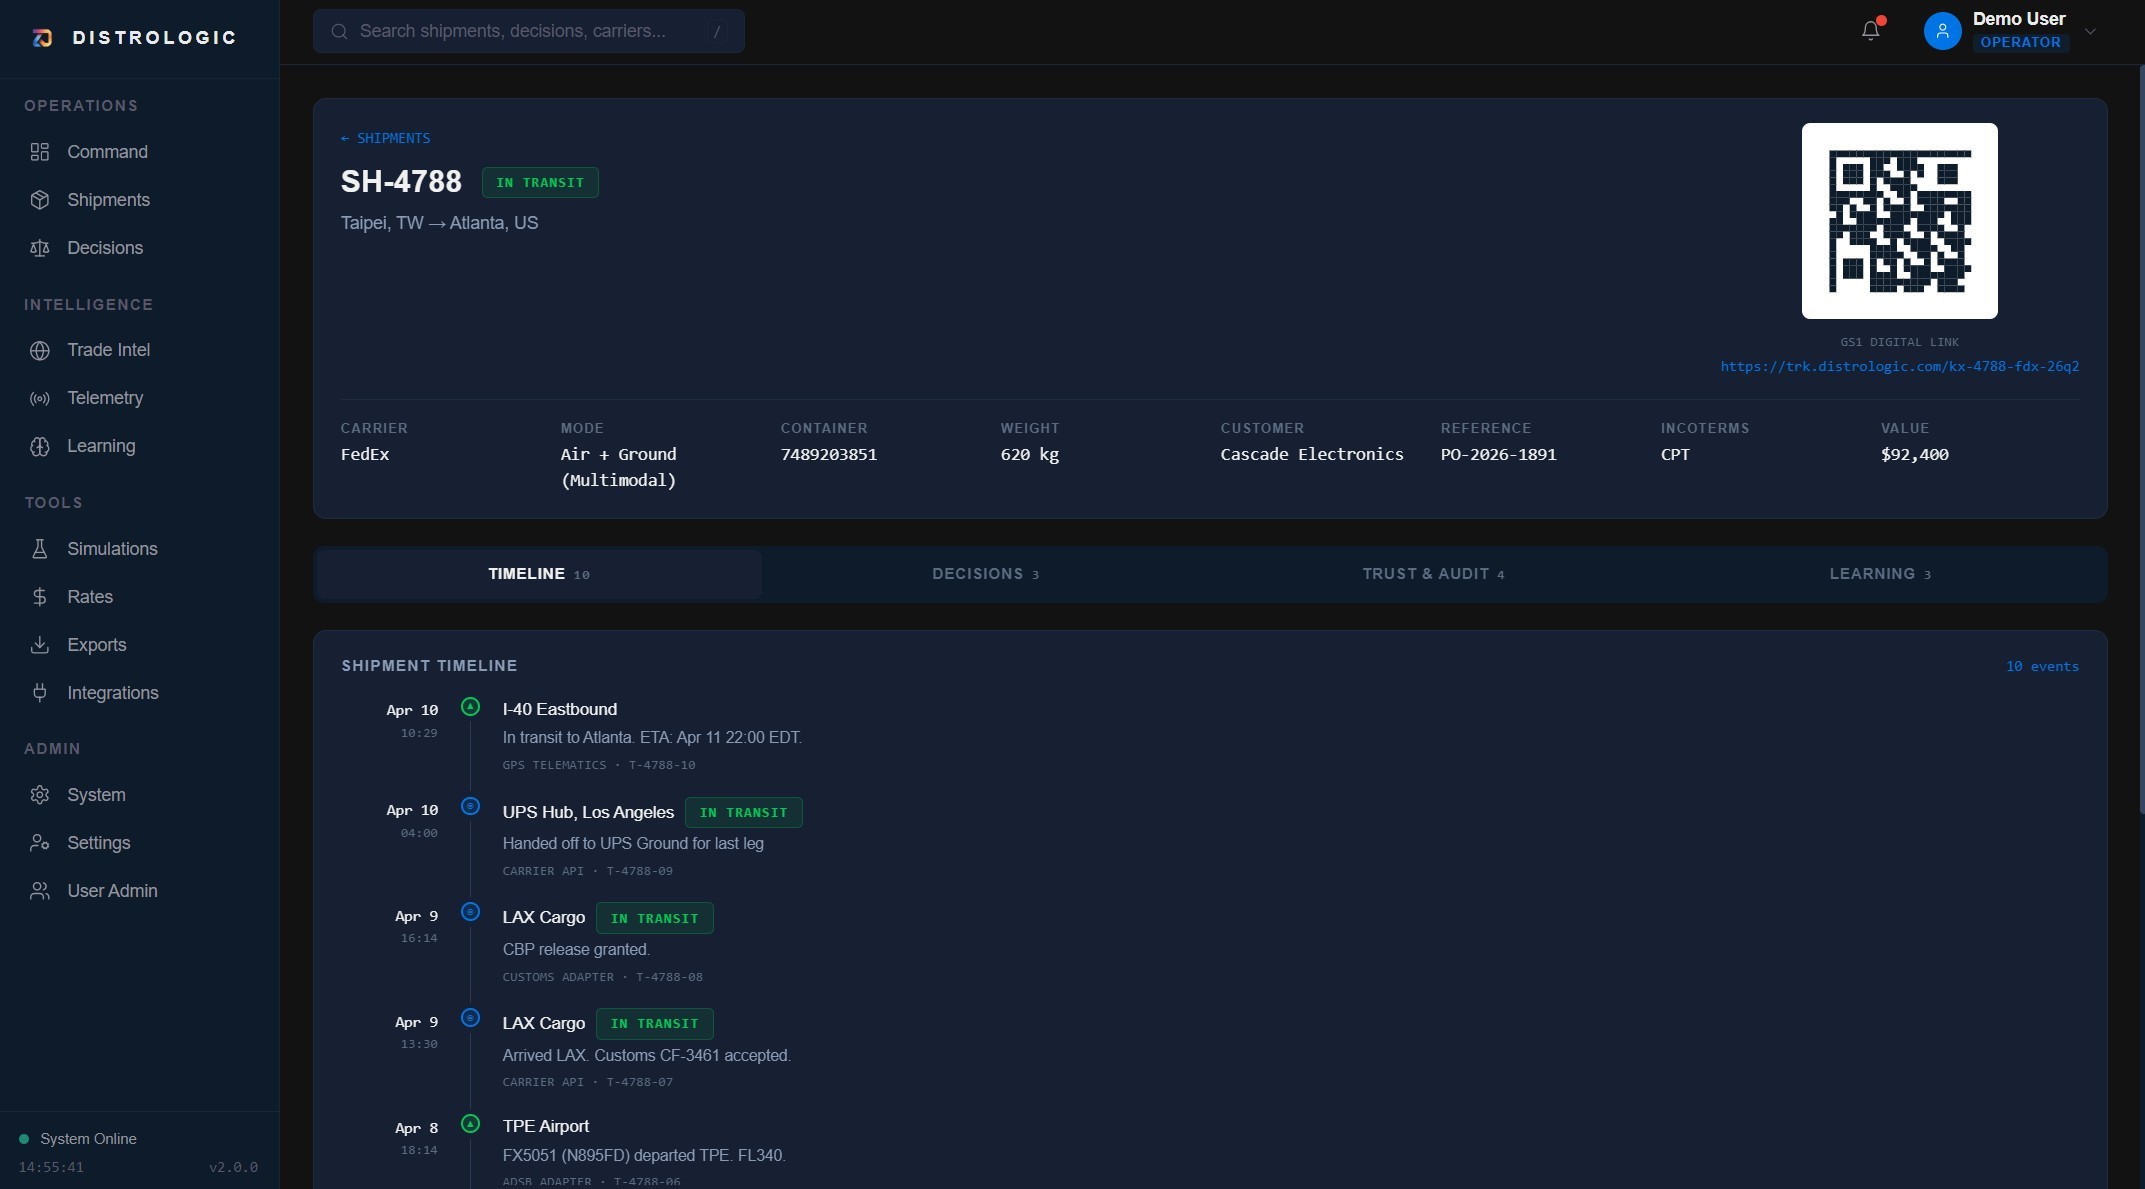The width and height of the screenshot is (2145, 1189).
Task: Open Learning label in the sidebar
Action: pos(101,446)
